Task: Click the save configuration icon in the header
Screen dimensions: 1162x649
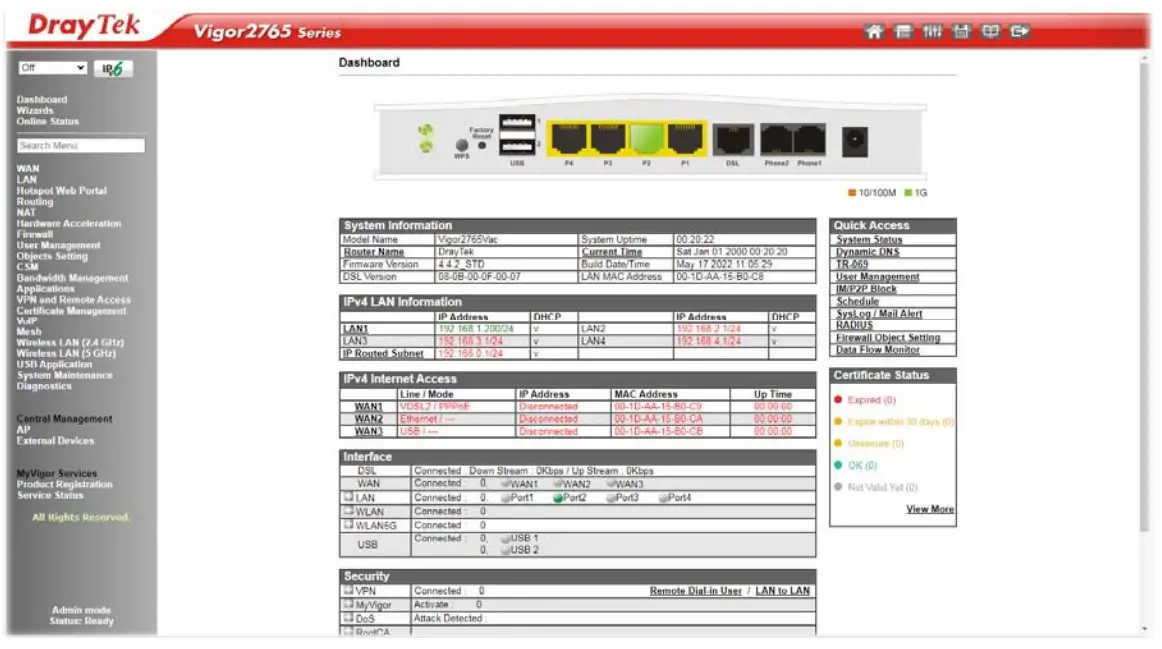Action: [x=962, y=32]
